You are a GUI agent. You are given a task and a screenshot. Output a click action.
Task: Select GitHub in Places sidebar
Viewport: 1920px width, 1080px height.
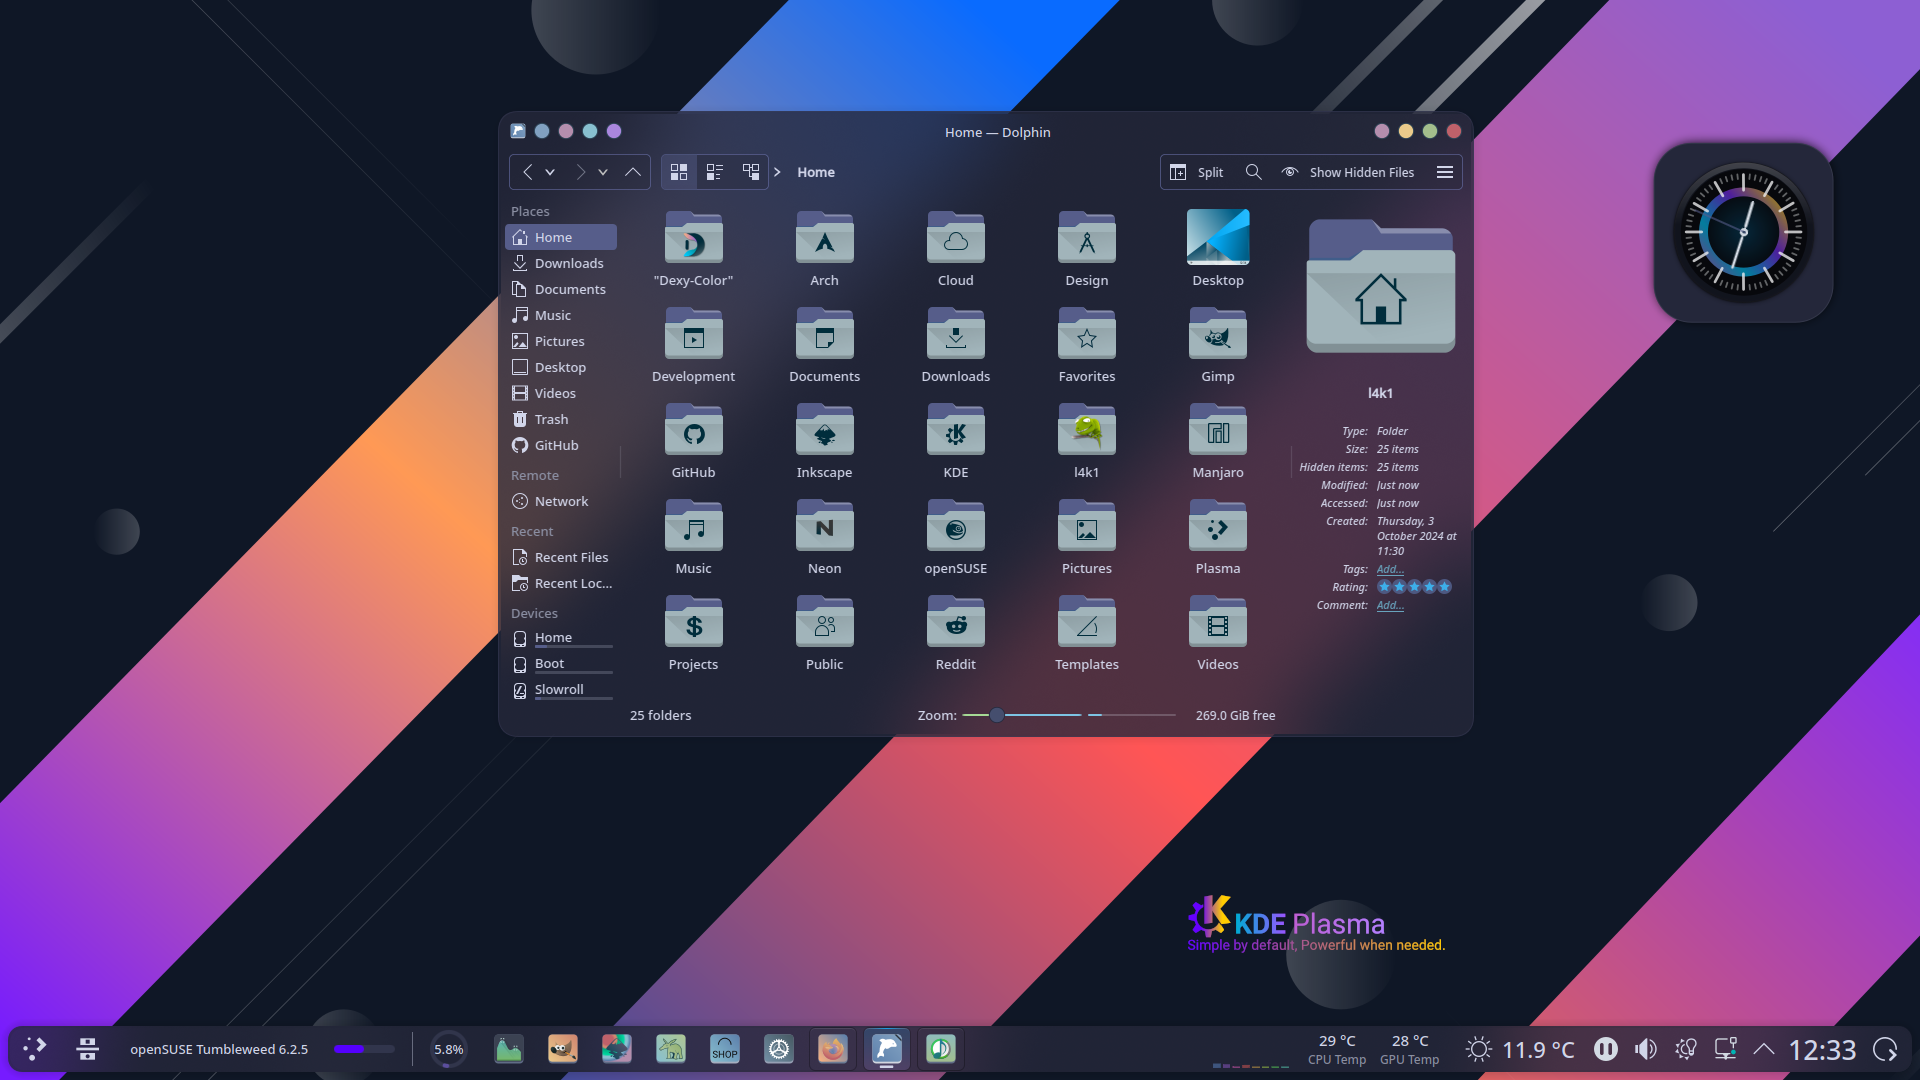(x=561, y=445)
